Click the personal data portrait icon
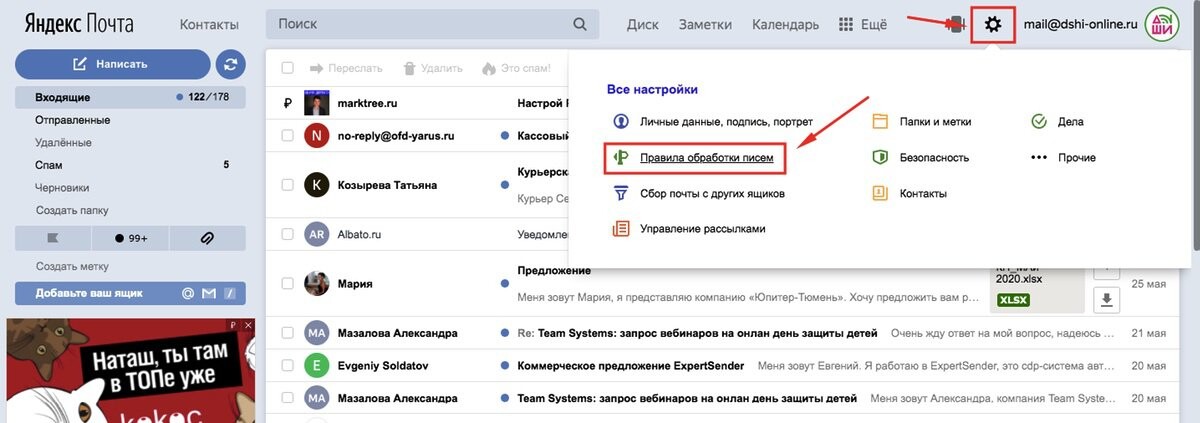 pos(621,122)
